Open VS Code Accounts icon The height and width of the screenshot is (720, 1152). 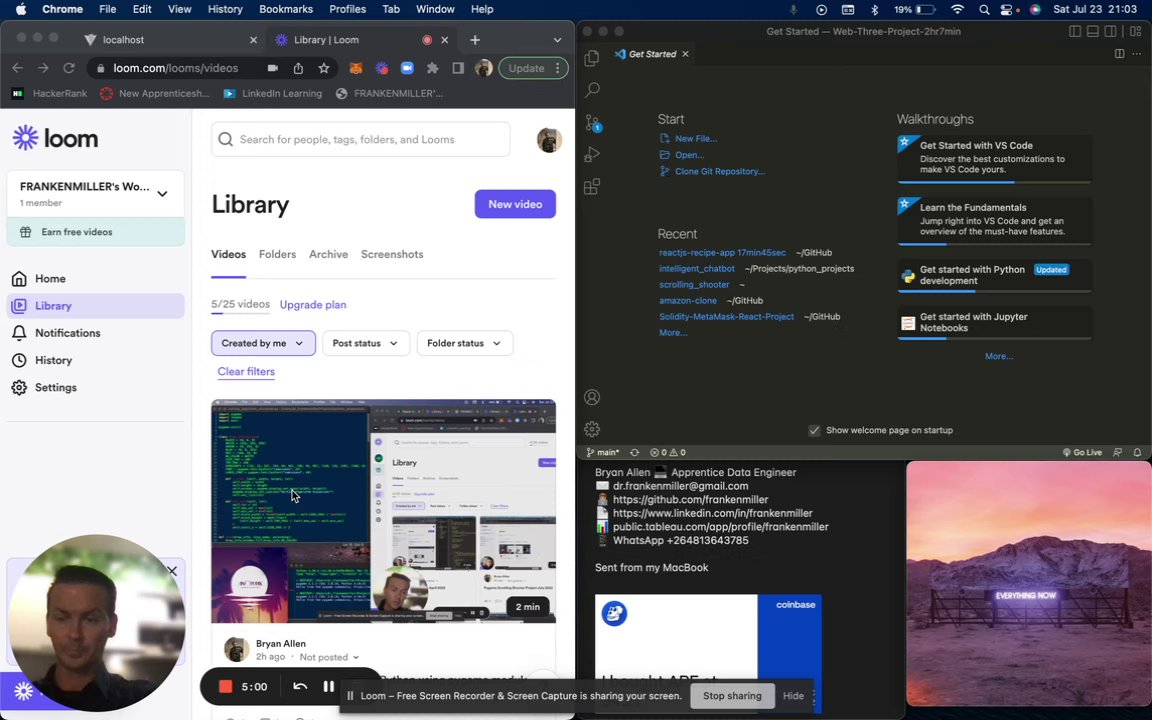pyautogui.click(x=591, y=397)
